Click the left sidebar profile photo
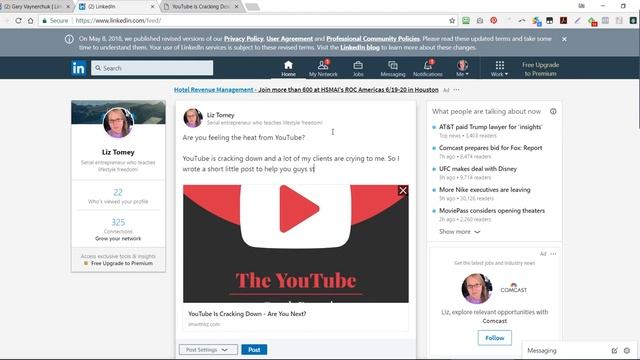Viewport: 640px width, 360px height. coord(118,122)
